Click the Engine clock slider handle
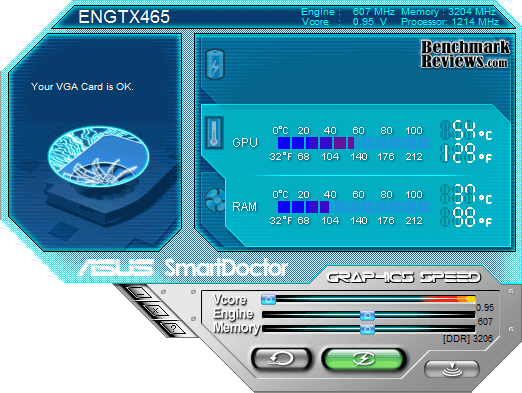Image resolution: width=522 pixels, height=393 pixels. pyautogui.click(x=368, y=315)
